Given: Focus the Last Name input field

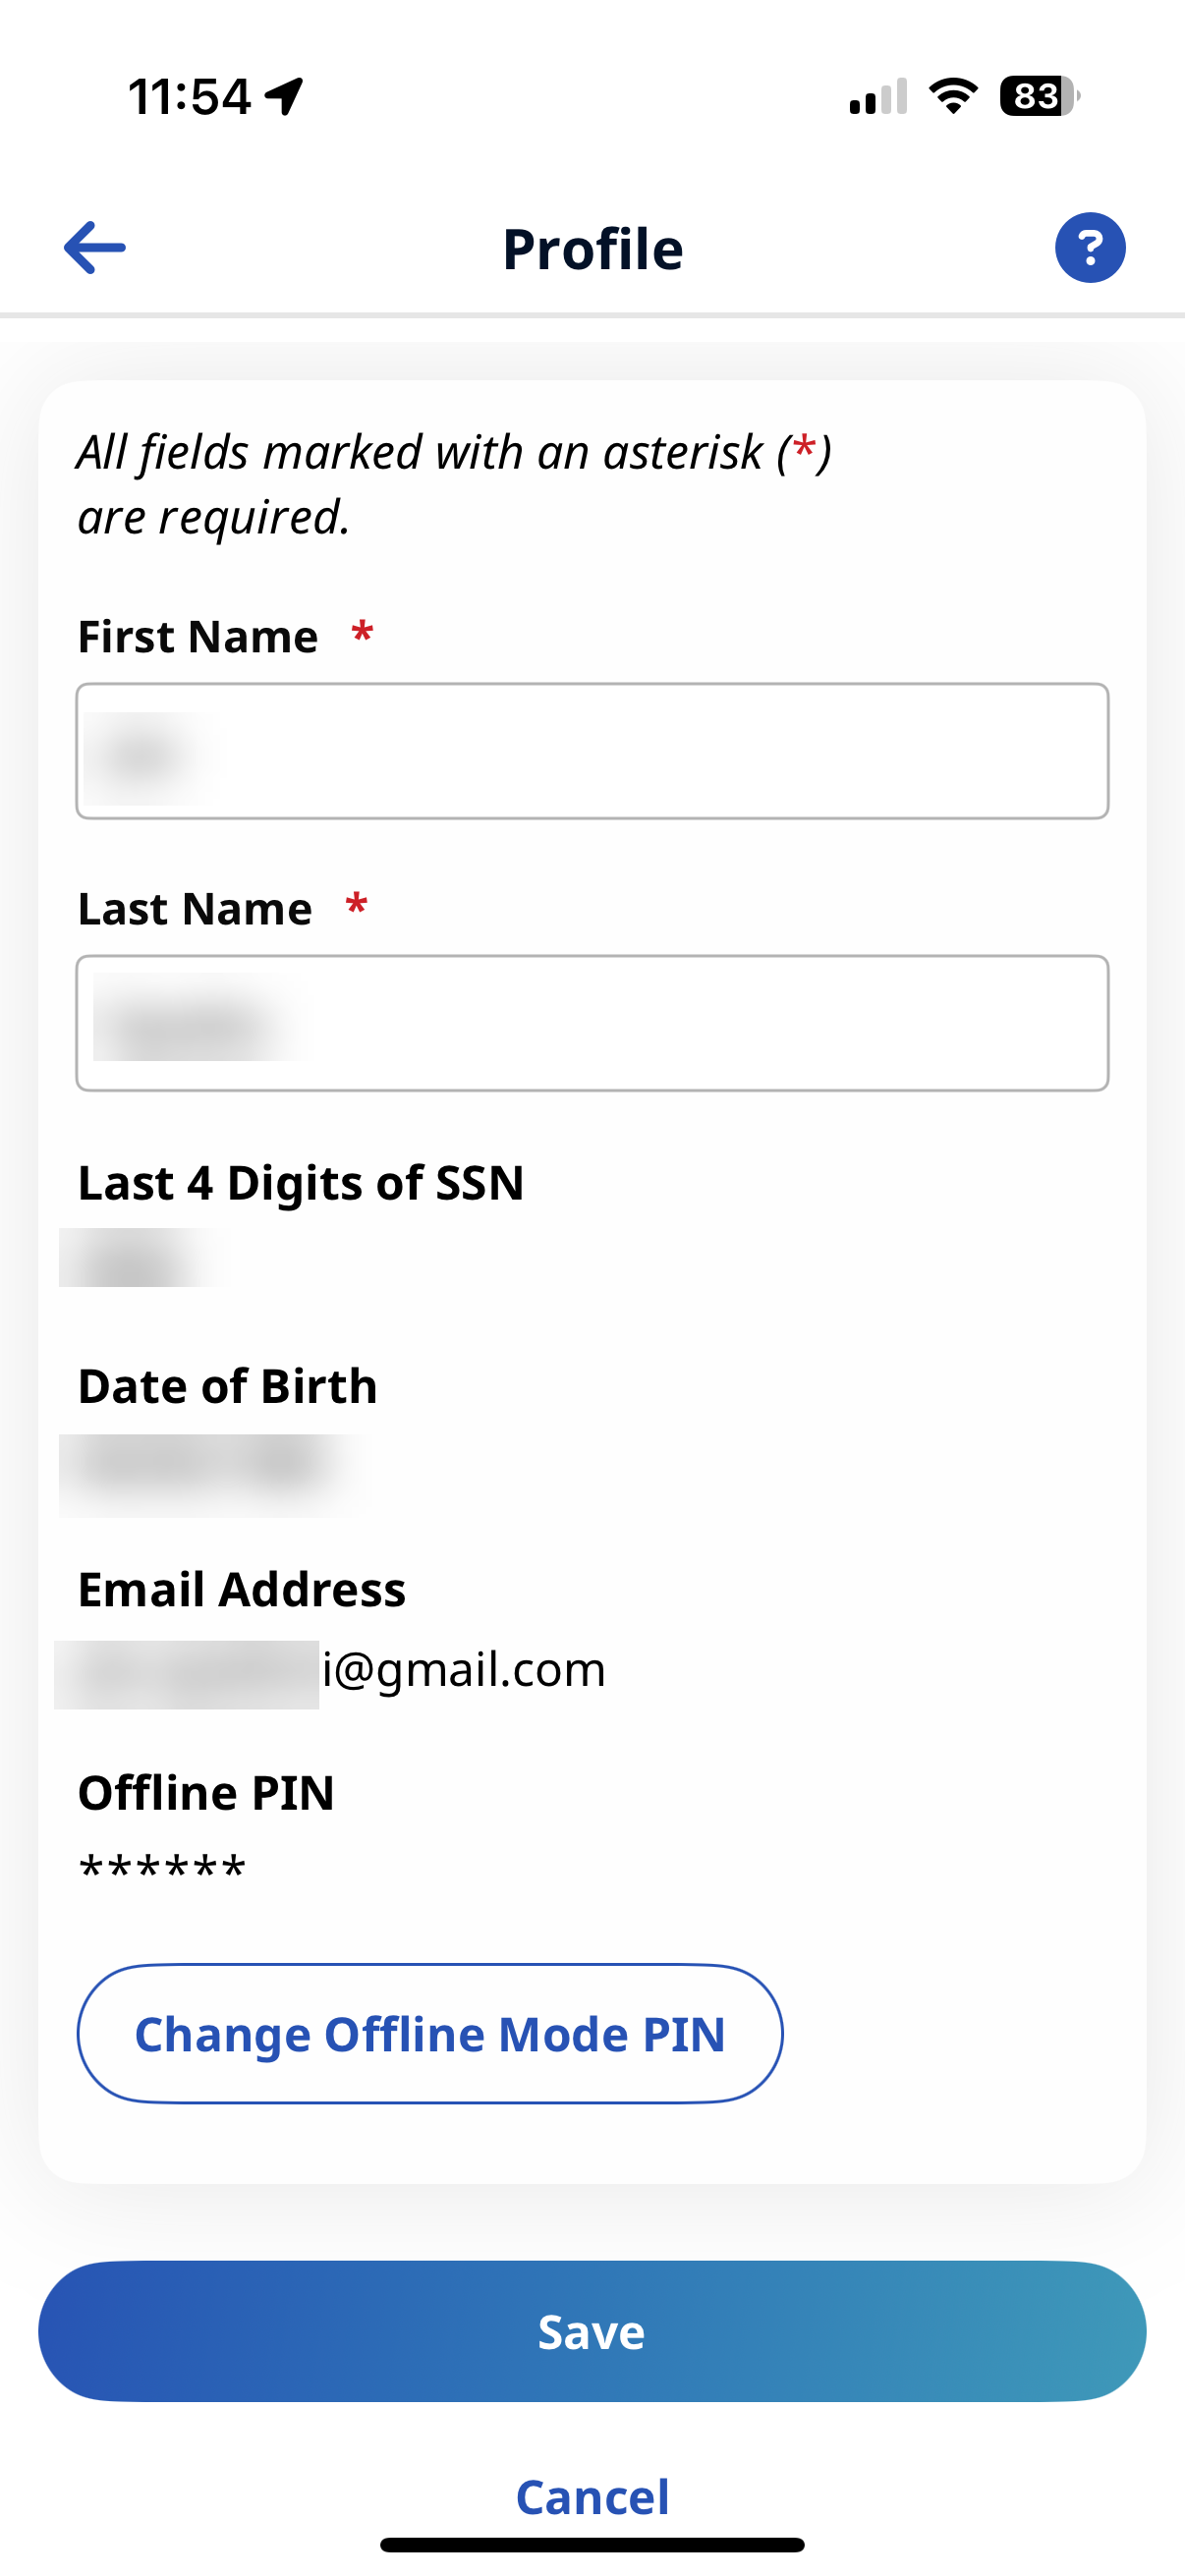Looking at the screenshot, I should 592,1023.
